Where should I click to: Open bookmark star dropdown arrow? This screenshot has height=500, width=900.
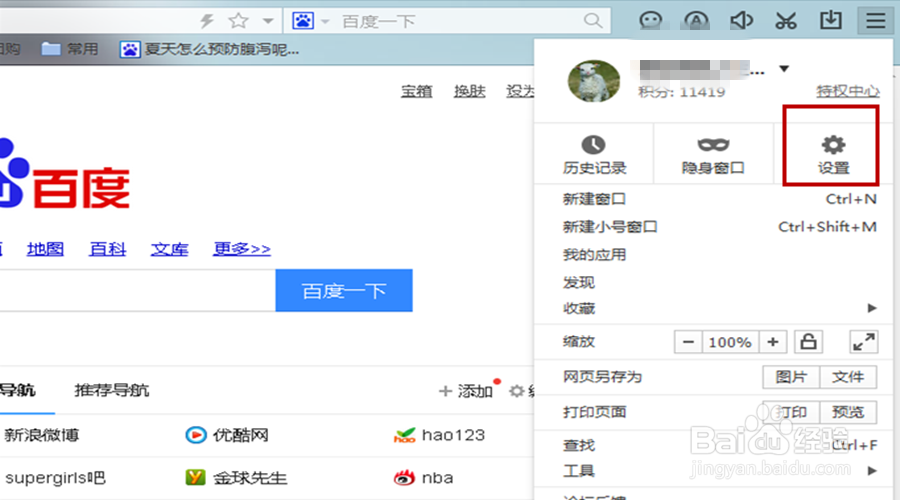click(267, 21)
